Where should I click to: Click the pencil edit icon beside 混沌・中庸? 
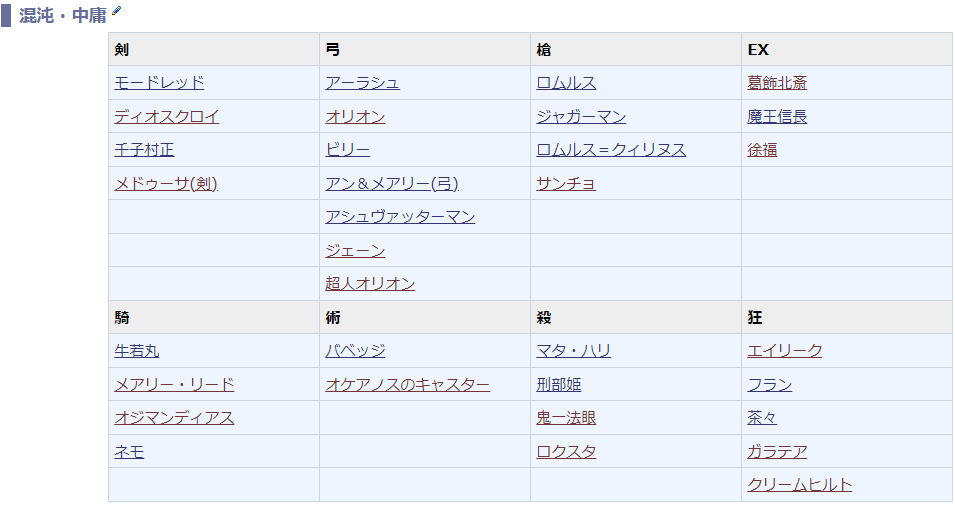coord(116,11)
